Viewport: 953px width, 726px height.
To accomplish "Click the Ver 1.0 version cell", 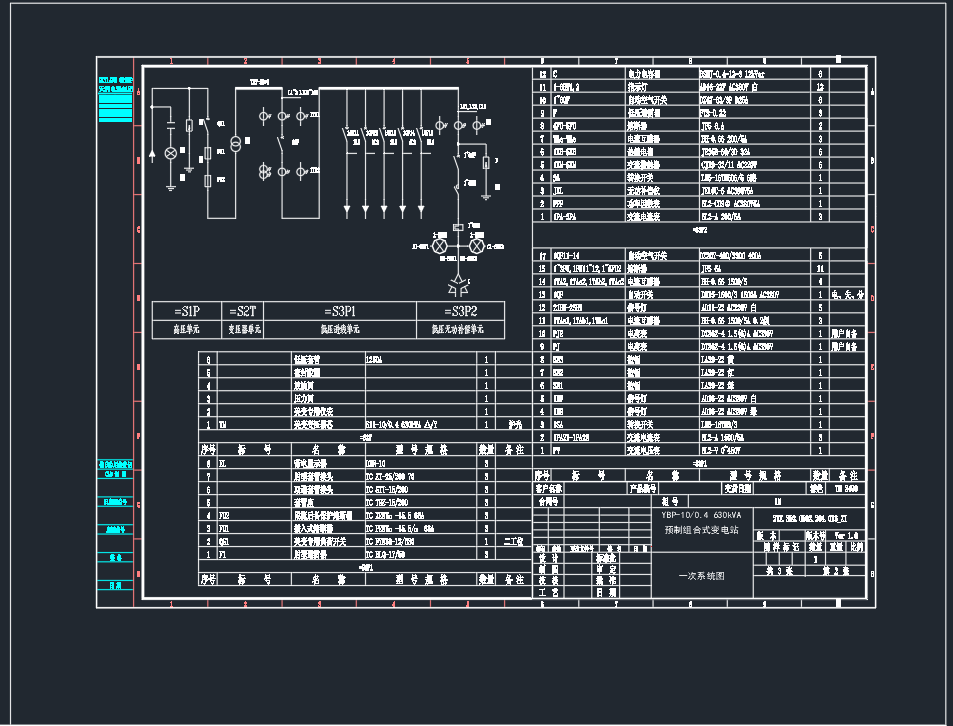I will point(845,534).
